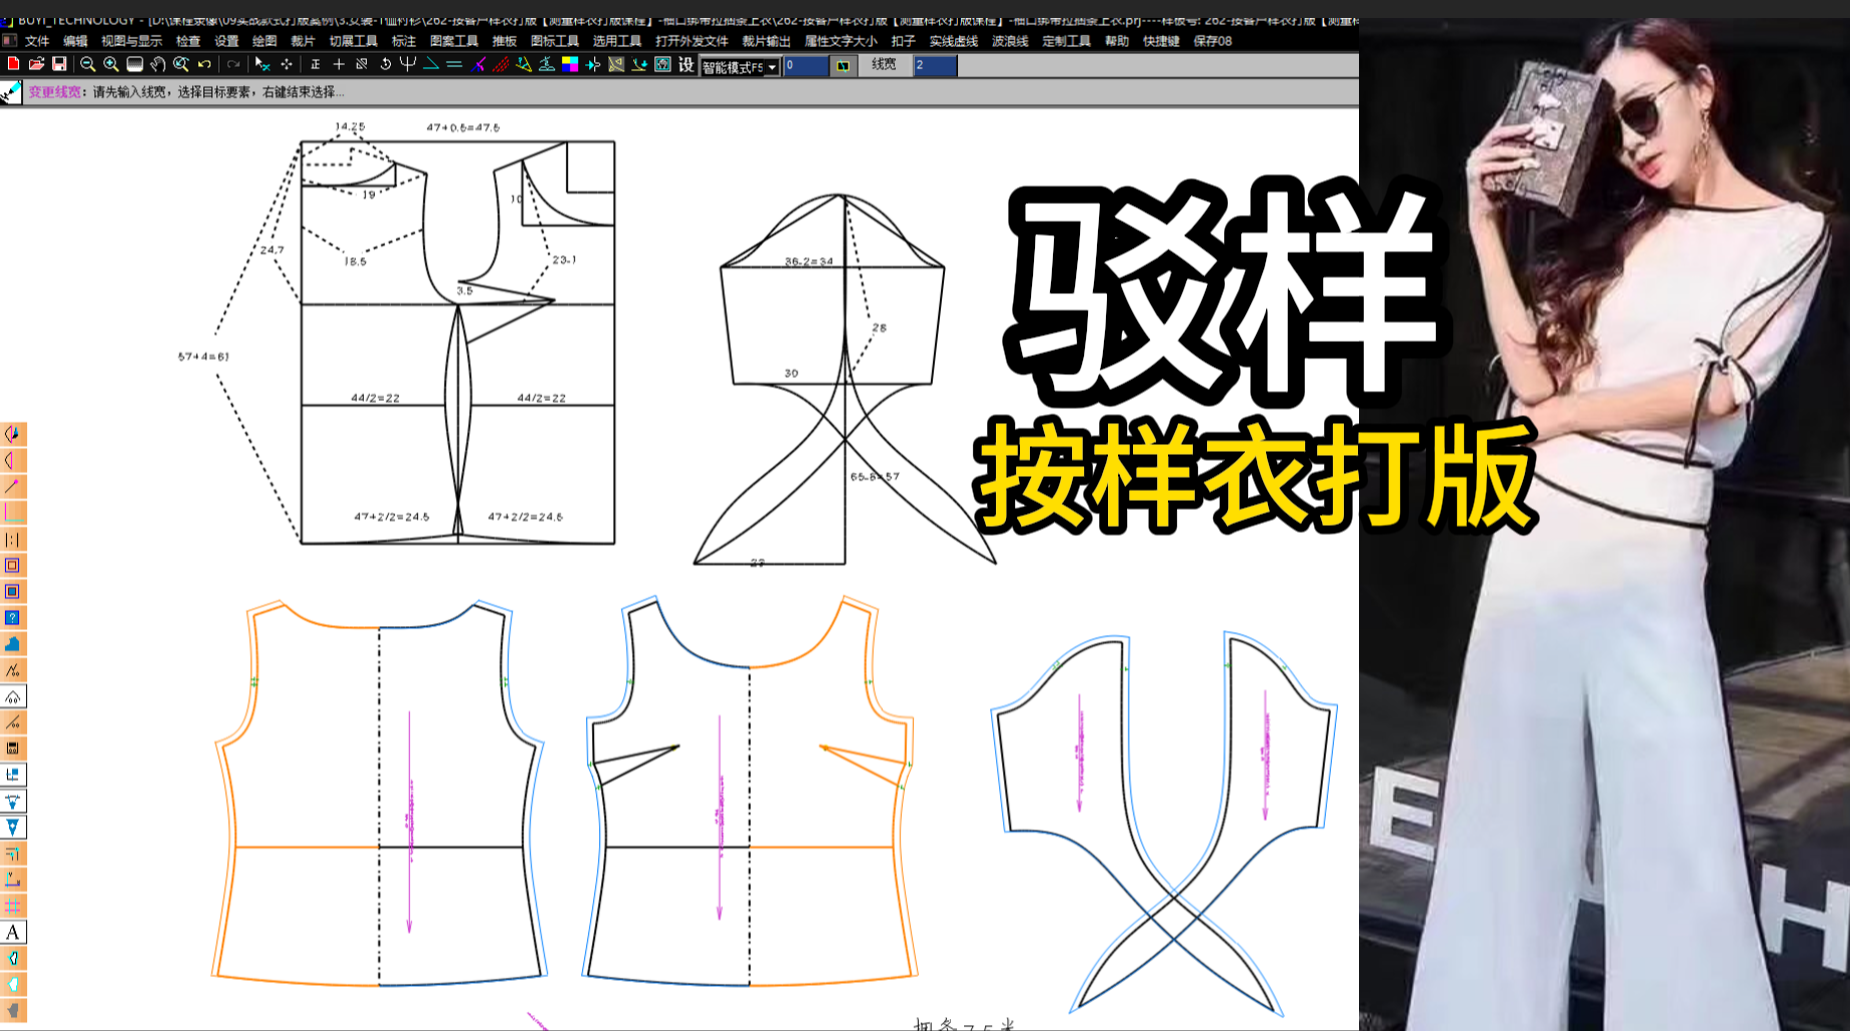Select the text 'A' tool in left toolbar
The height and width of the screenshot is (1031, 1850).
click(13, 932)
